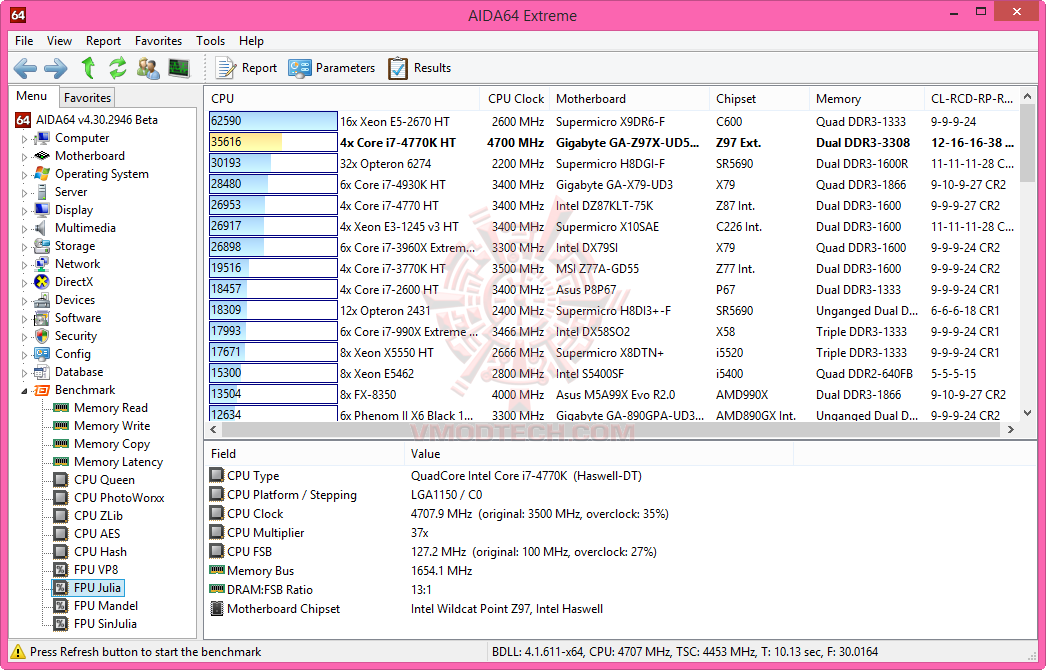1046x670 pixels.
Task: Click the 35616 score bar
Action: [x=273, y=142]
